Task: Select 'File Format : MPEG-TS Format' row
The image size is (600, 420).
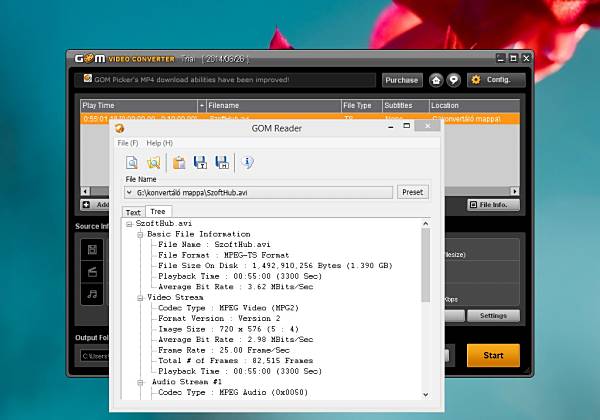Action: 223,255
